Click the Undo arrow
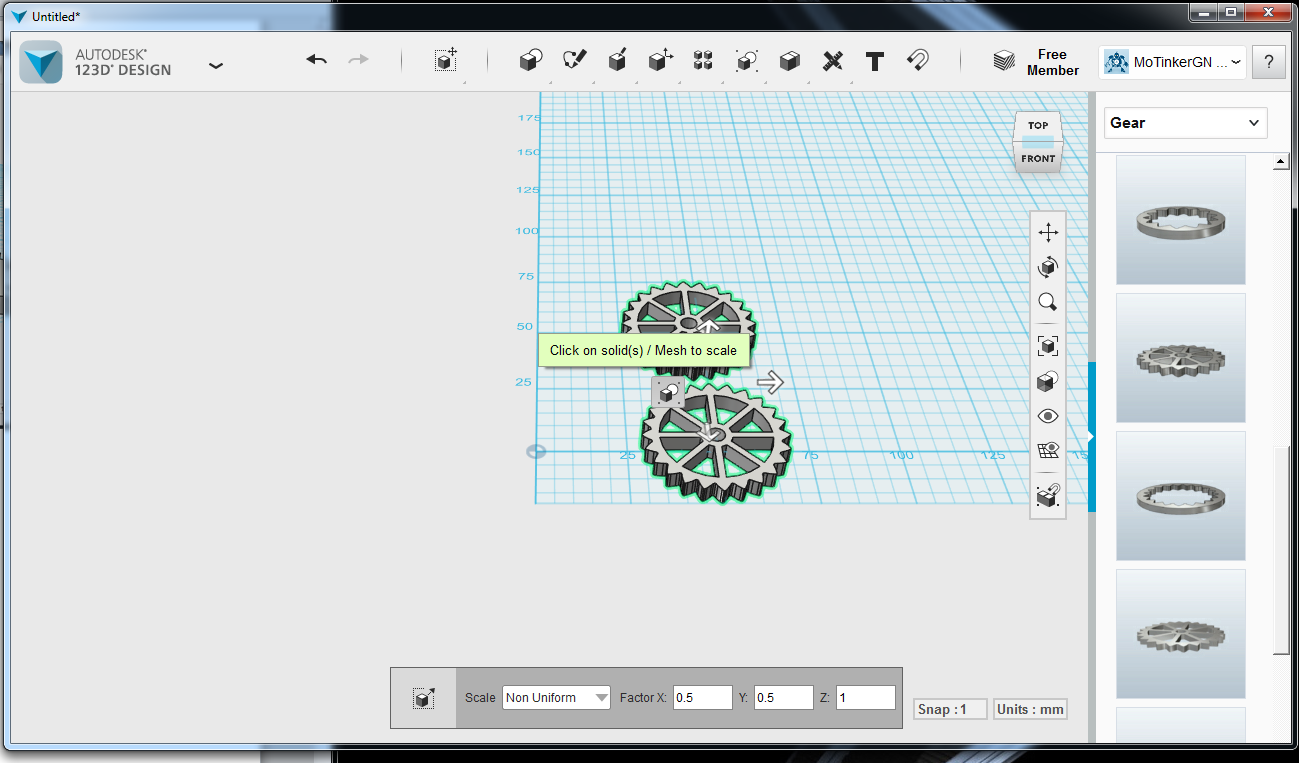 (x=317, y=60)
